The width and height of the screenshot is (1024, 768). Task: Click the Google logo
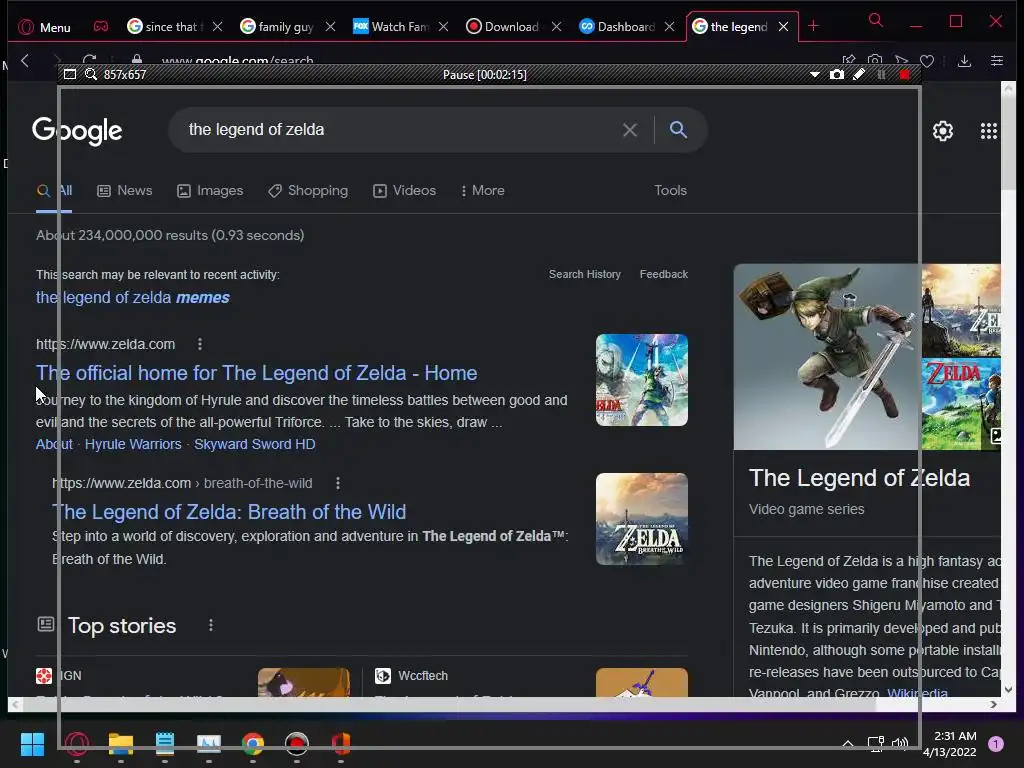77,131
